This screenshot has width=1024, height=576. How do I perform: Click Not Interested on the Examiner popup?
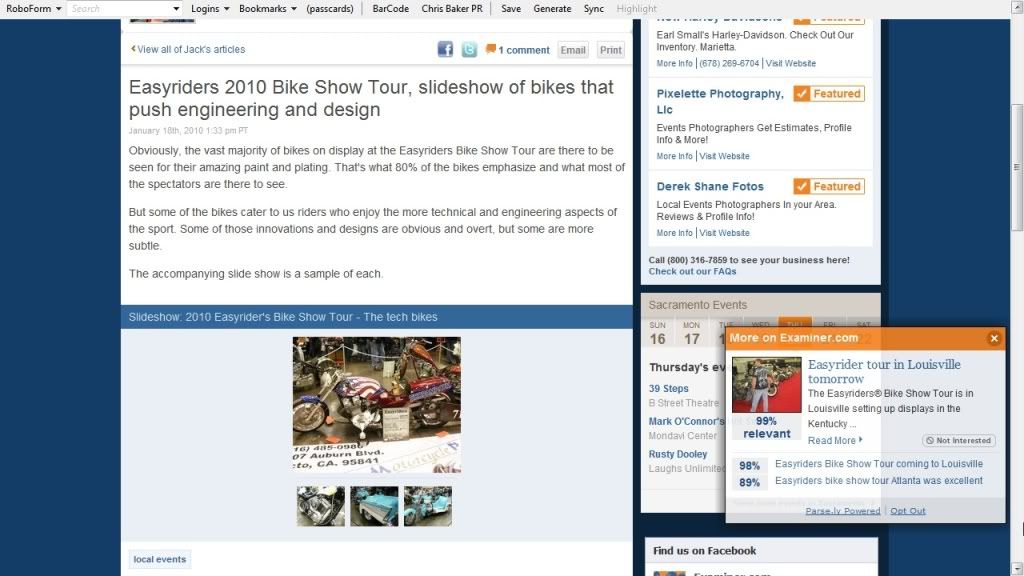tap(958, 440)
